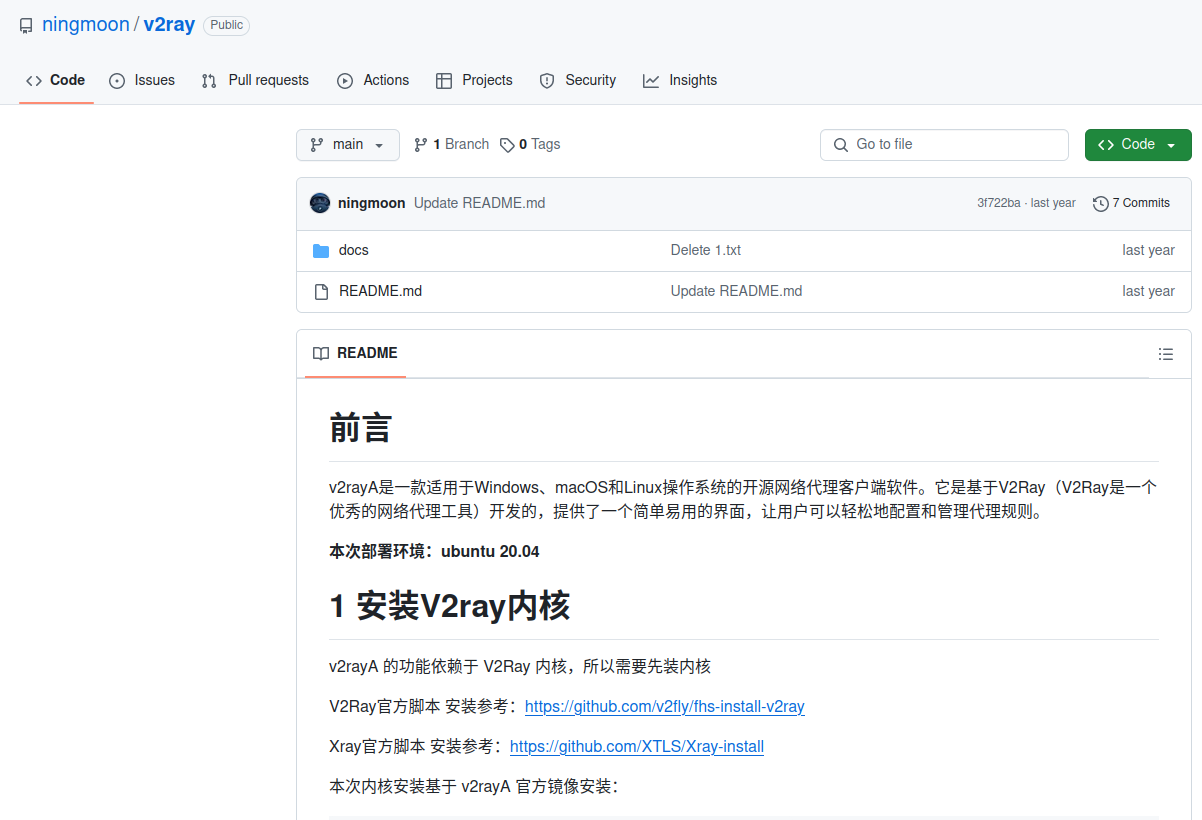Open the green Code dropdown button
Screen dimensions: 1202x820
coord(1138,145)
